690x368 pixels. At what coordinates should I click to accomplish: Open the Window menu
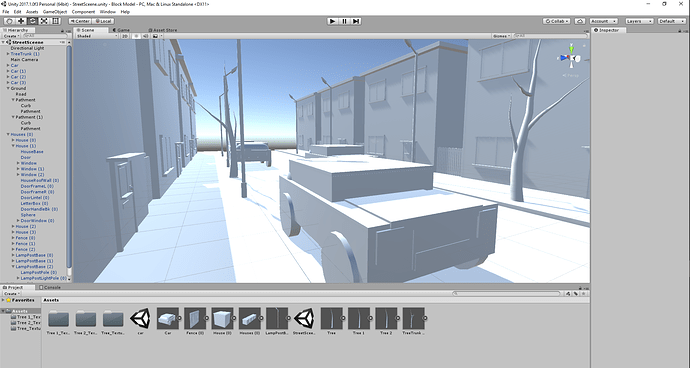108,12
